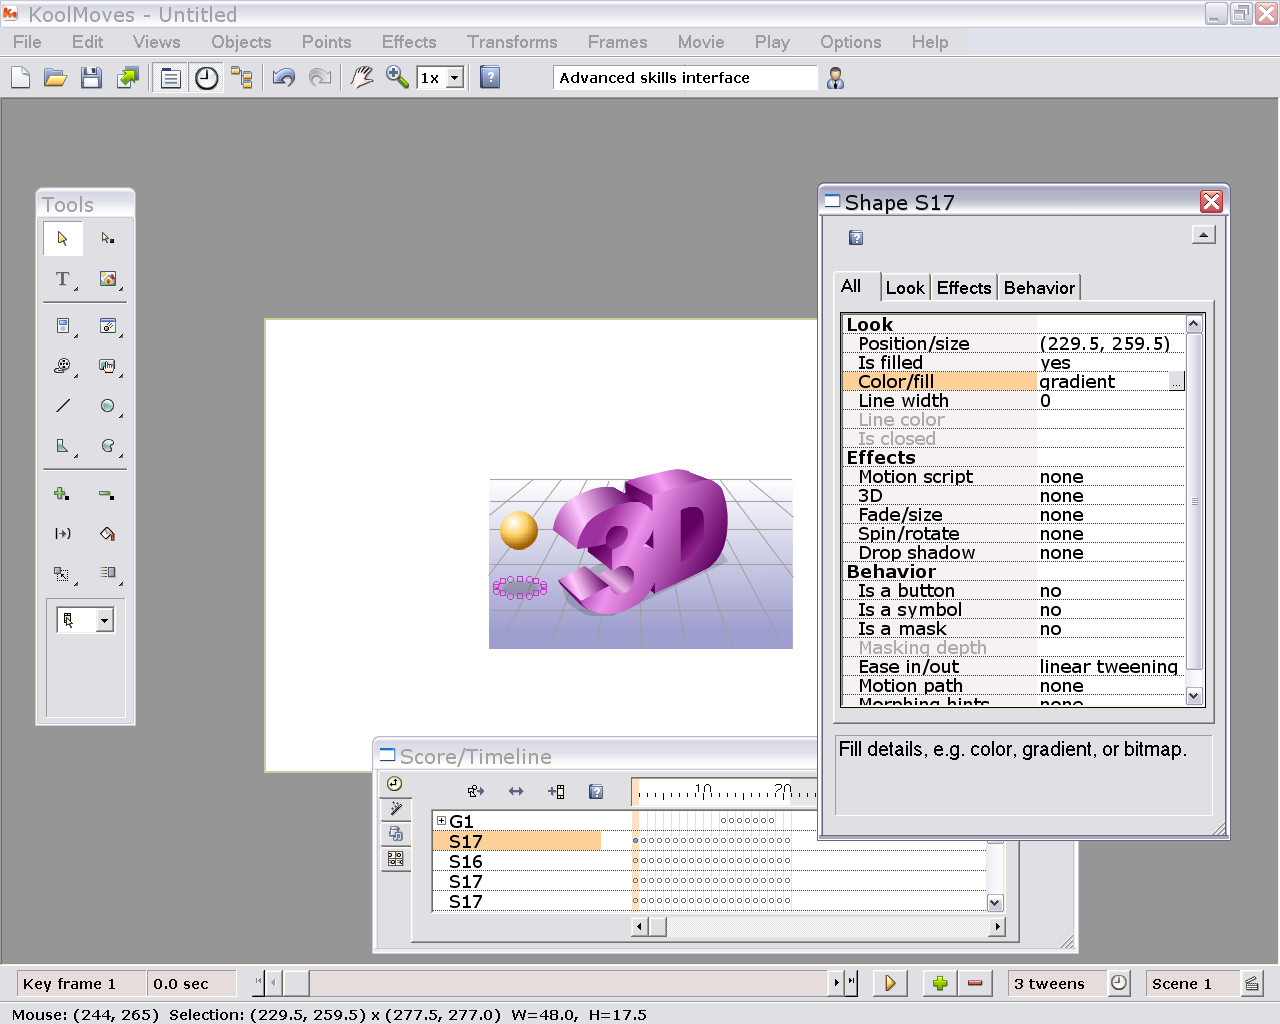Open the Transforms menu
The height and width of the screenshot is (1024, 1280).
pyautogui.click(x=511, y=42)
